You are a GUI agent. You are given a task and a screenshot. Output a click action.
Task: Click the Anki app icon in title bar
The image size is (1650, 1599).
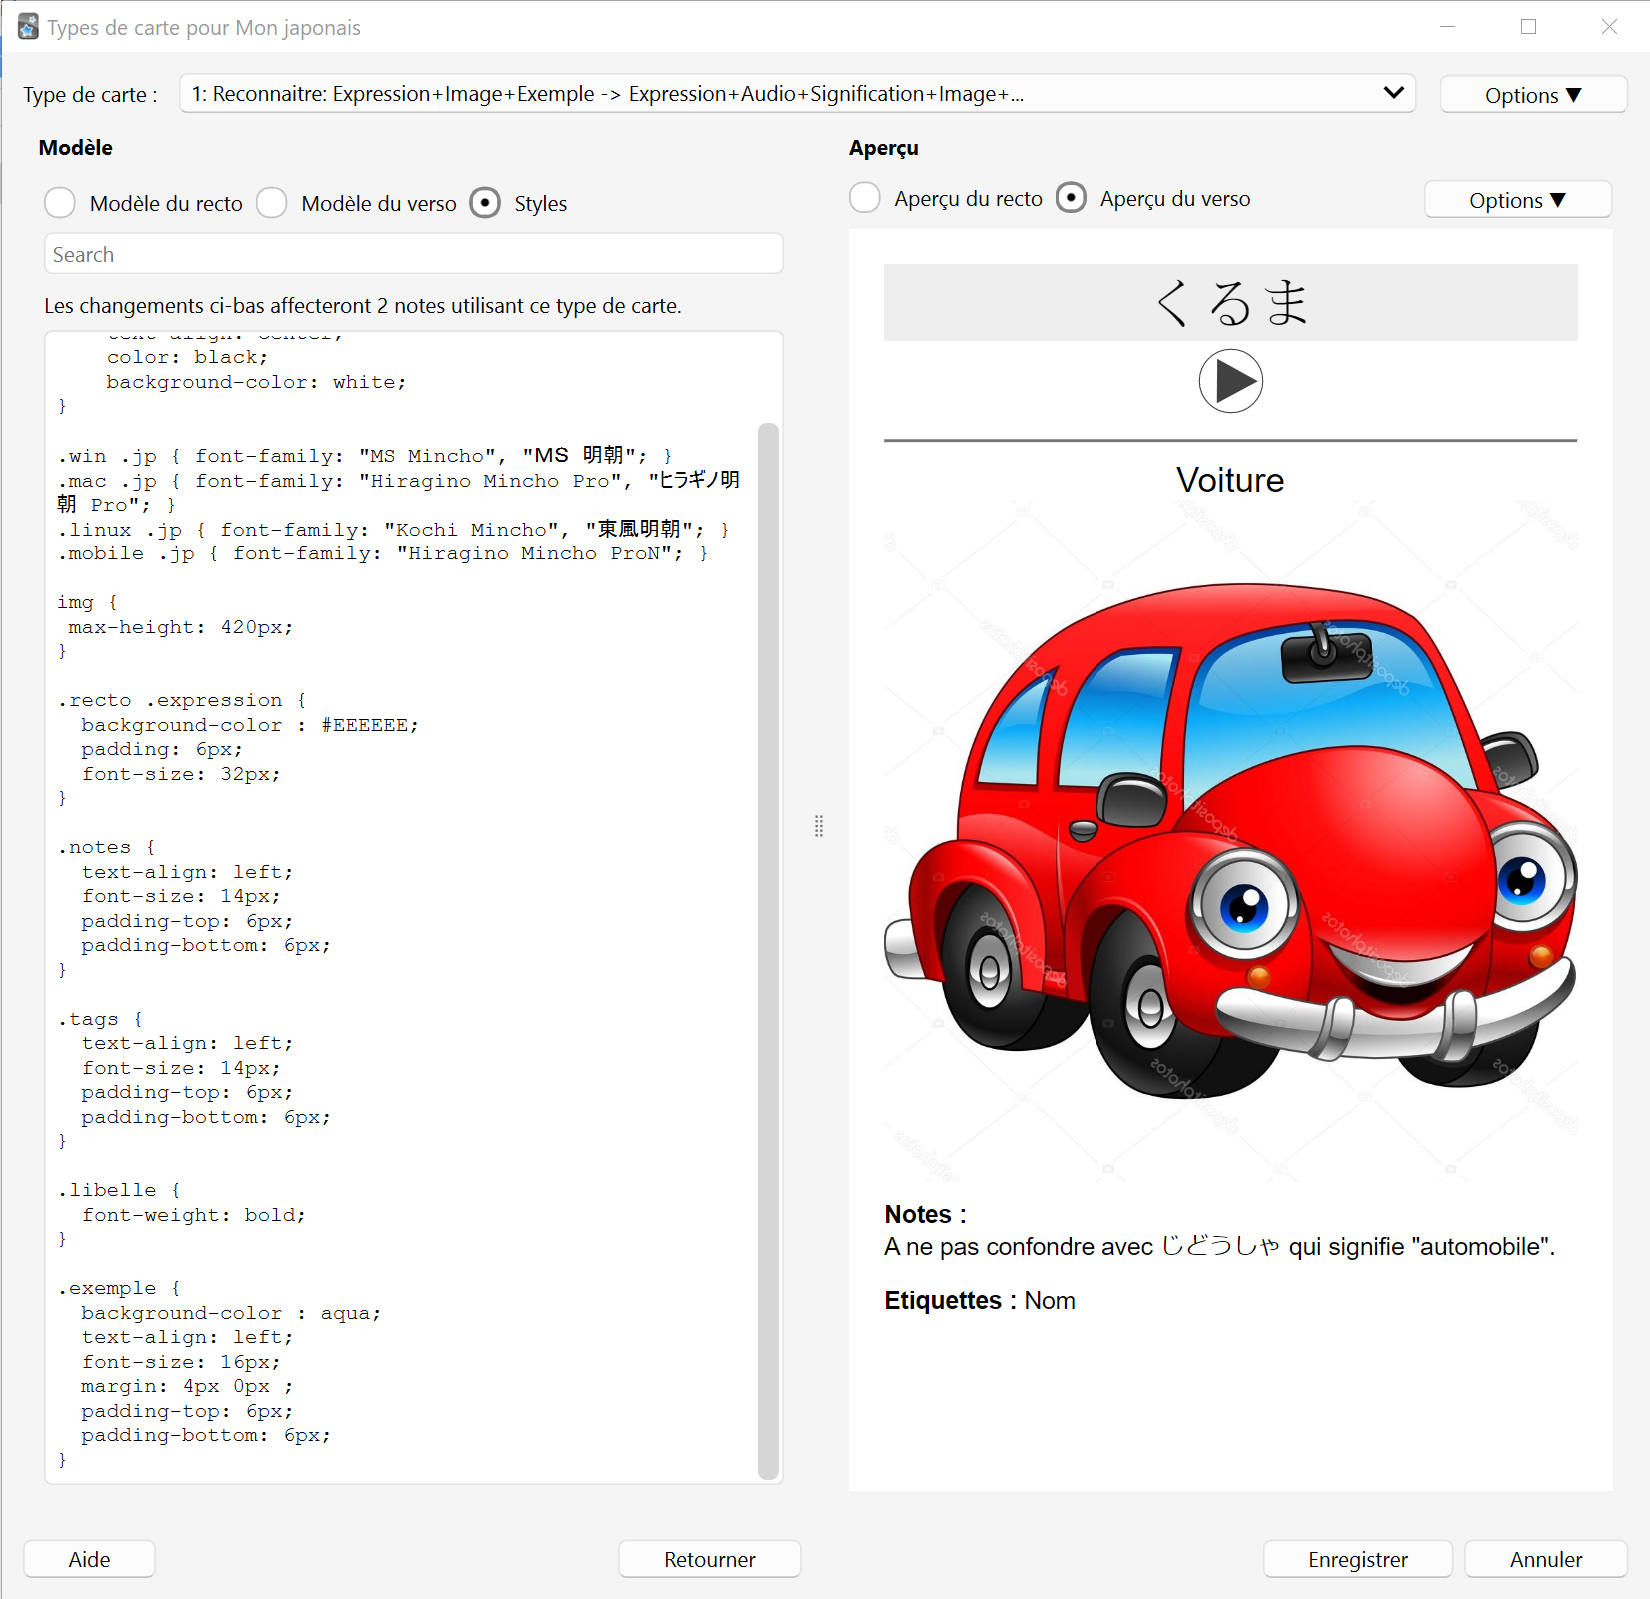pyautogui.click(x=28, y=27)
